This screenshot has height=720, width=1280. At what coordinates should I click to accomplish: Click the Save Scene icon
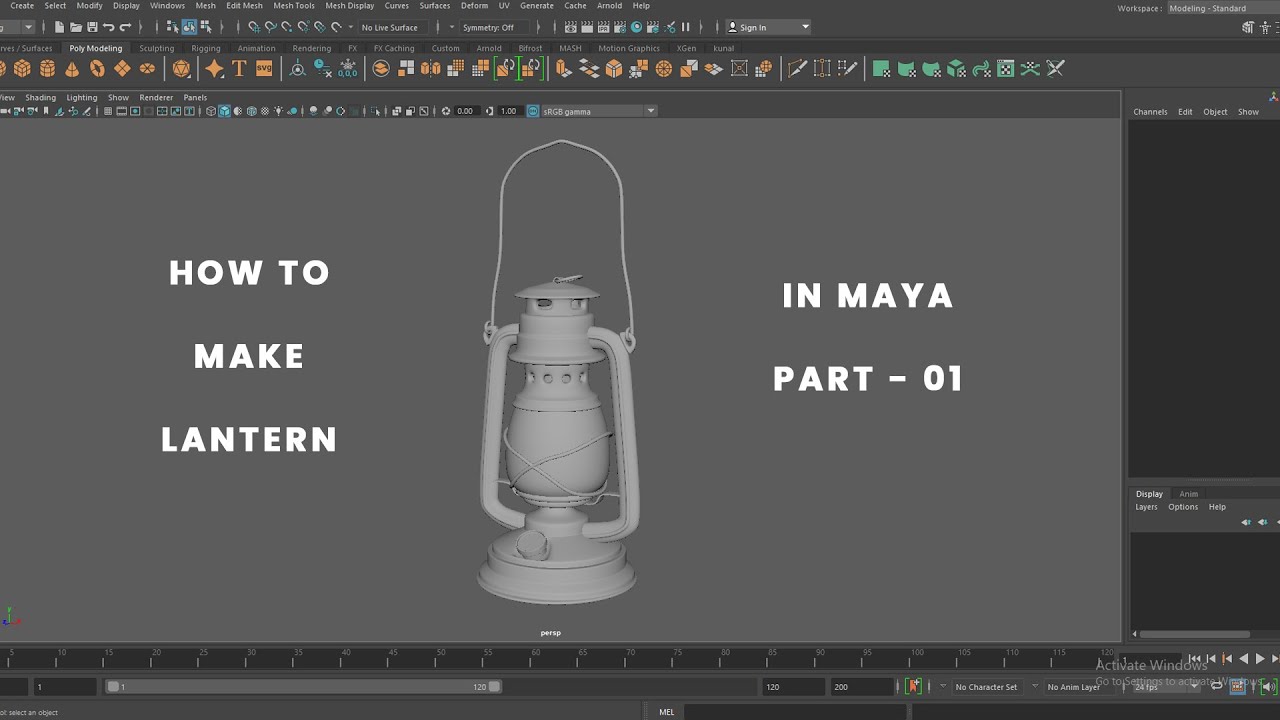tap(92, 27)
